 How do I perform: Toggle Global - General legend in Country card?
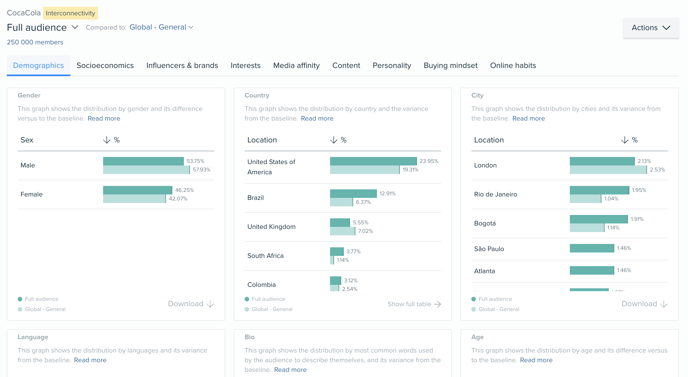point(269,309)
